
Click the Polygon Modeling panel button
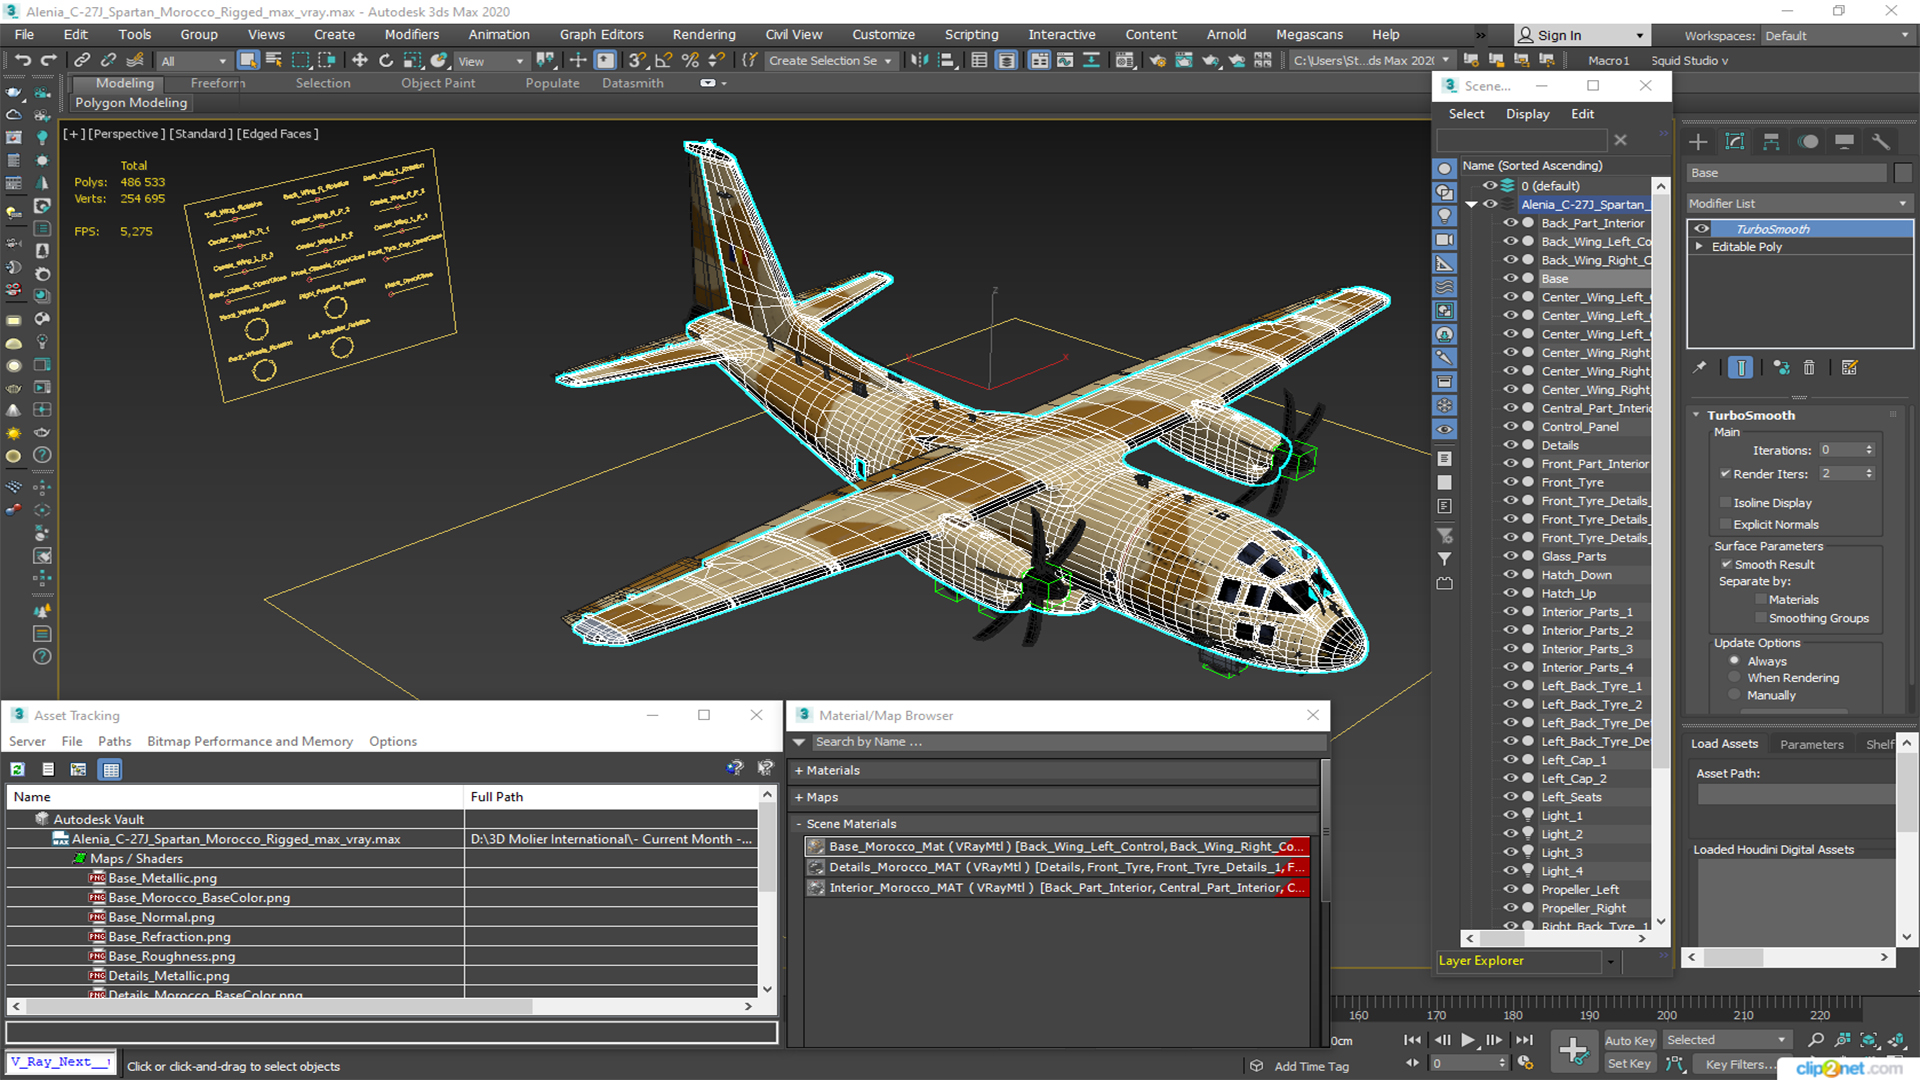[x=131, y=103]
